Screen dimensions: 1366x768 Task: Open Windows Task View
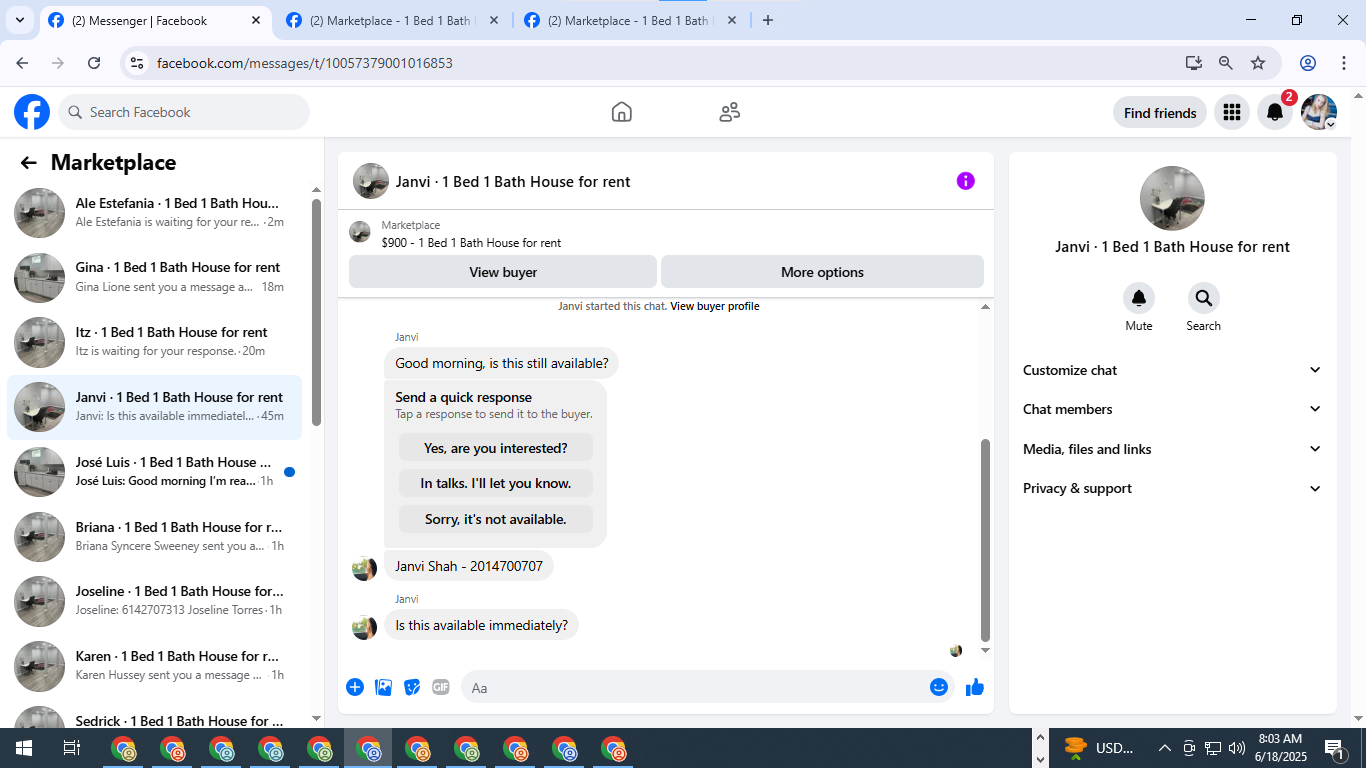[72, 748]
